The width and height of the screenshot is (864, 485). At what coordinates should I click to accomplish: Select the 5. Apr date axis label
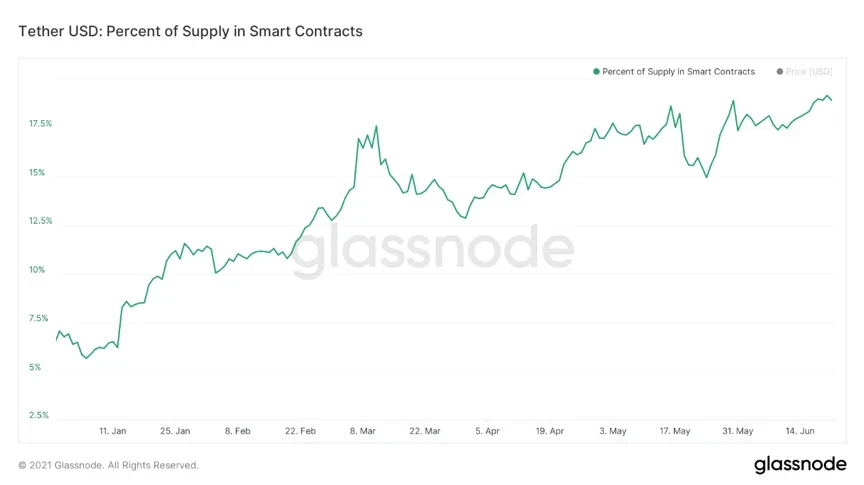pos(487,431)
